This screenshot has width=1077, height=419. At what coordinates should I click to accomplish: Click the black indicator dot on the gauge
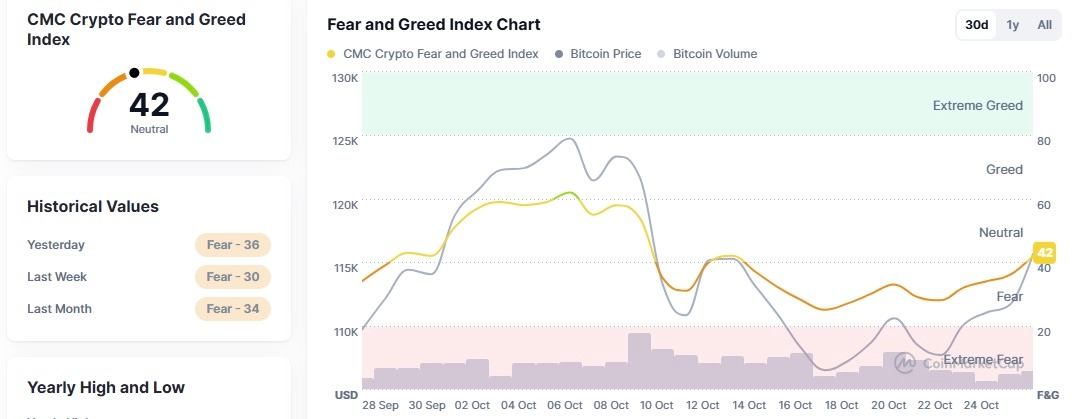pos(134,73)
